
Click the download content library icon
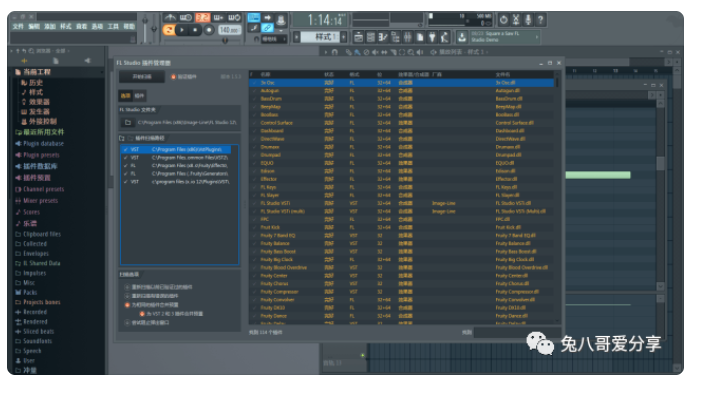click(x=462, y=37)
